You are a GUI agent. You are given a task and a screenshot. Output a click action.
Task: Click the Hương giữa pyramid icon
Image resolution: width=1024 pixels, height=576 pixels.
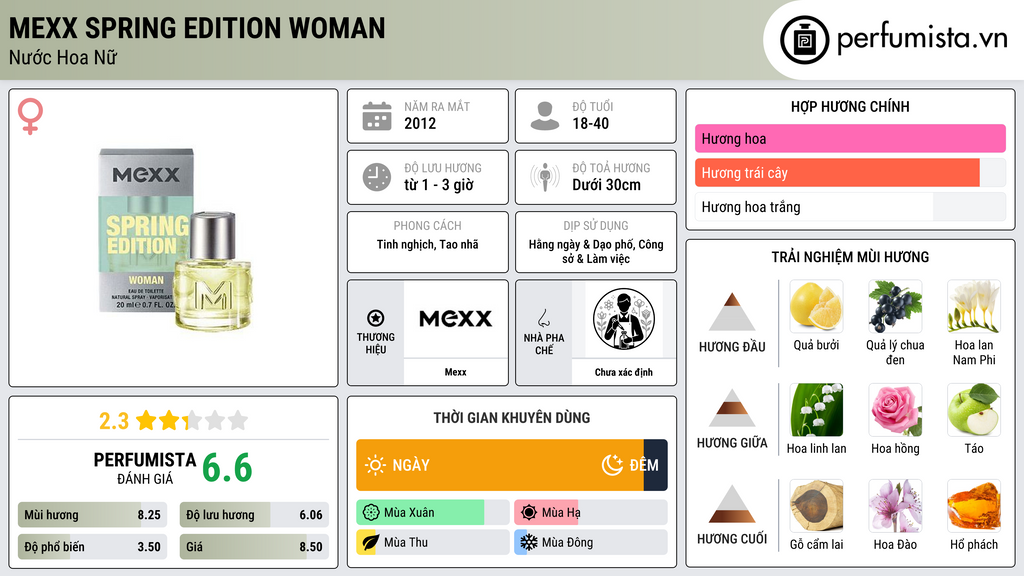coord(732,408)
